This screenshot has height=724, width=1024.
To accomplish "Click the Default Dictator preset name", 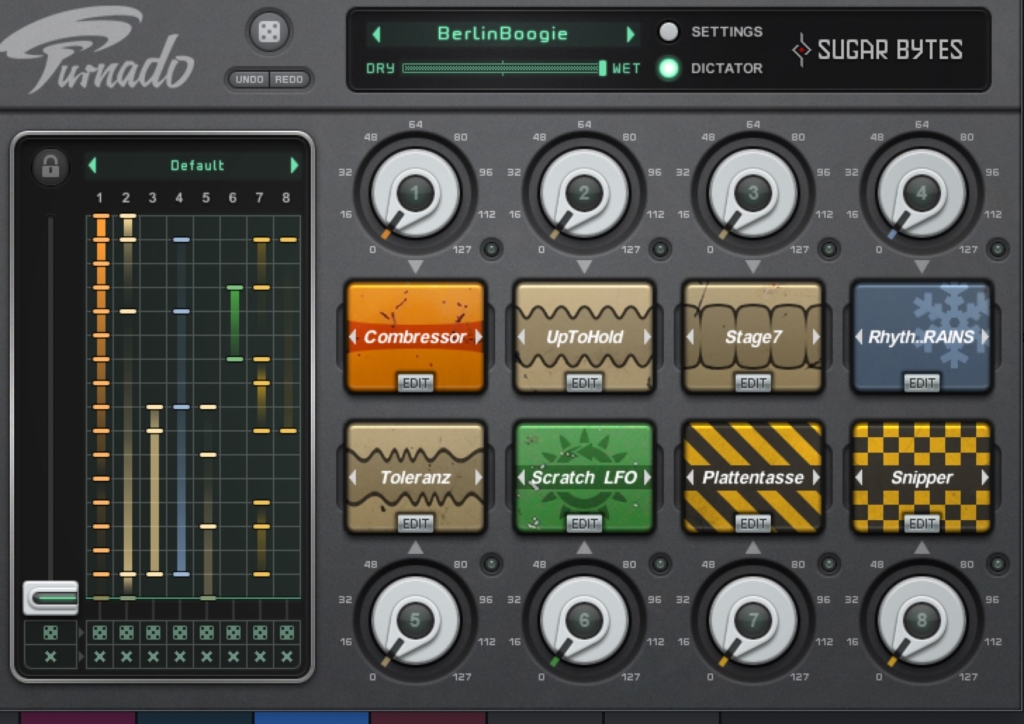I will pyautogui.click(x=196, y=165).
